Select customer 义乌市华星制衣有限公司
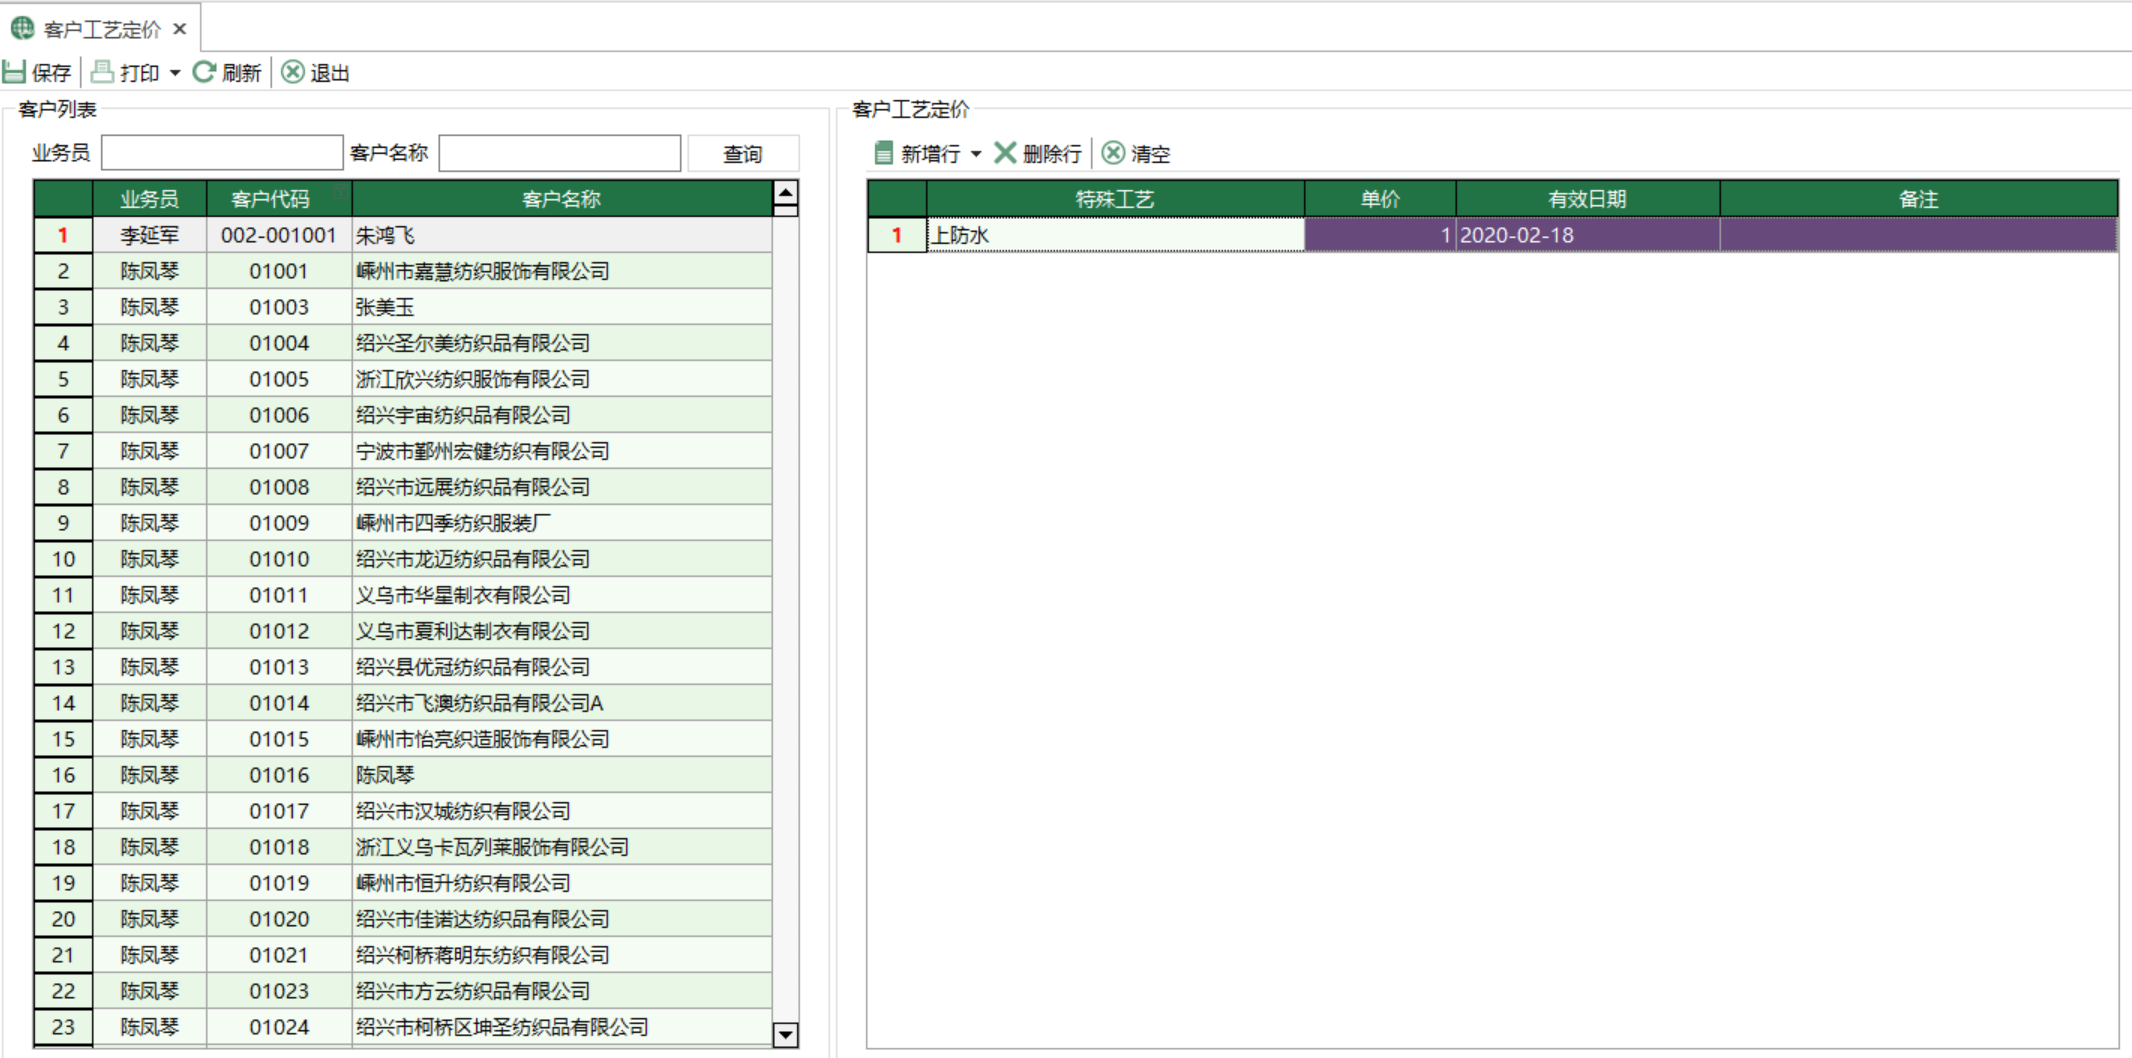 [562, 595]
